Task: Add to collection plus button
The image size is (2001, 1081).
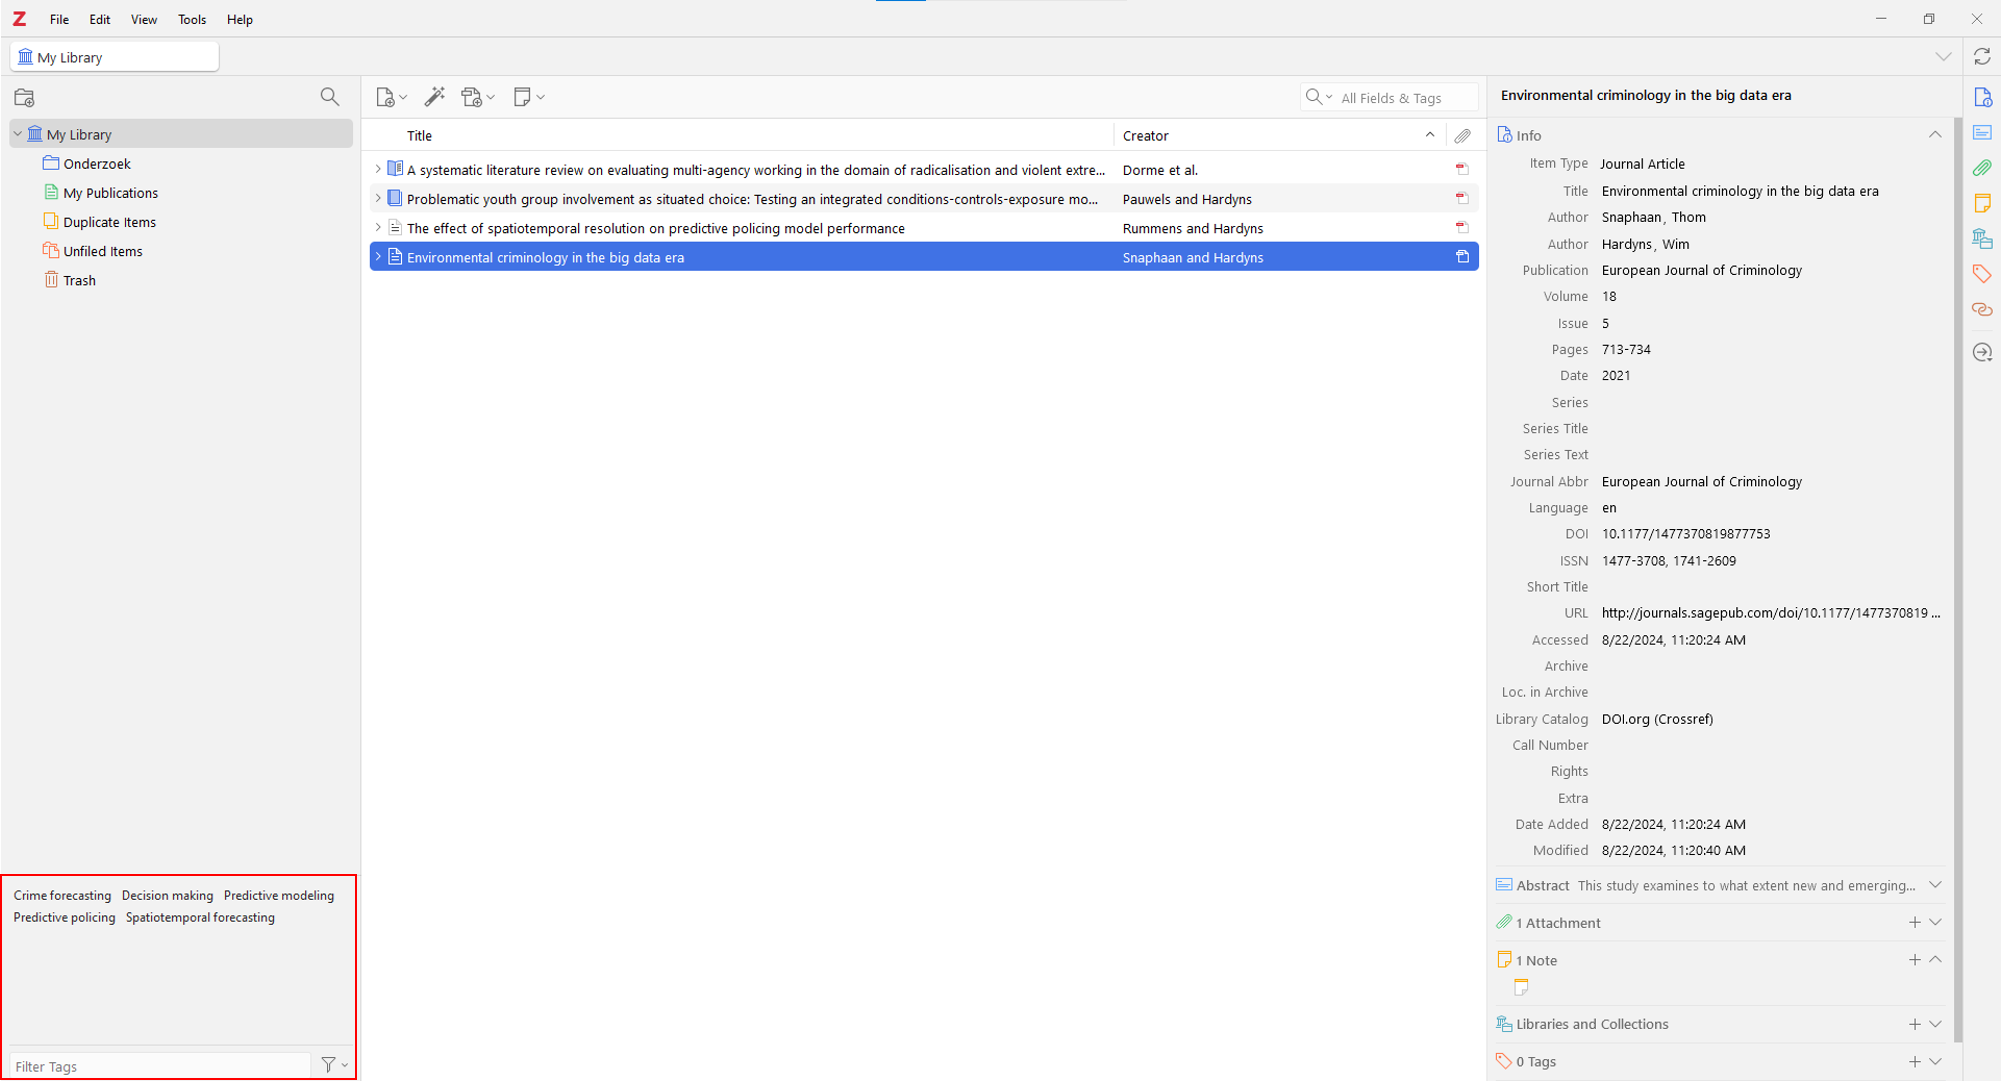Action: [1914, 1024]
